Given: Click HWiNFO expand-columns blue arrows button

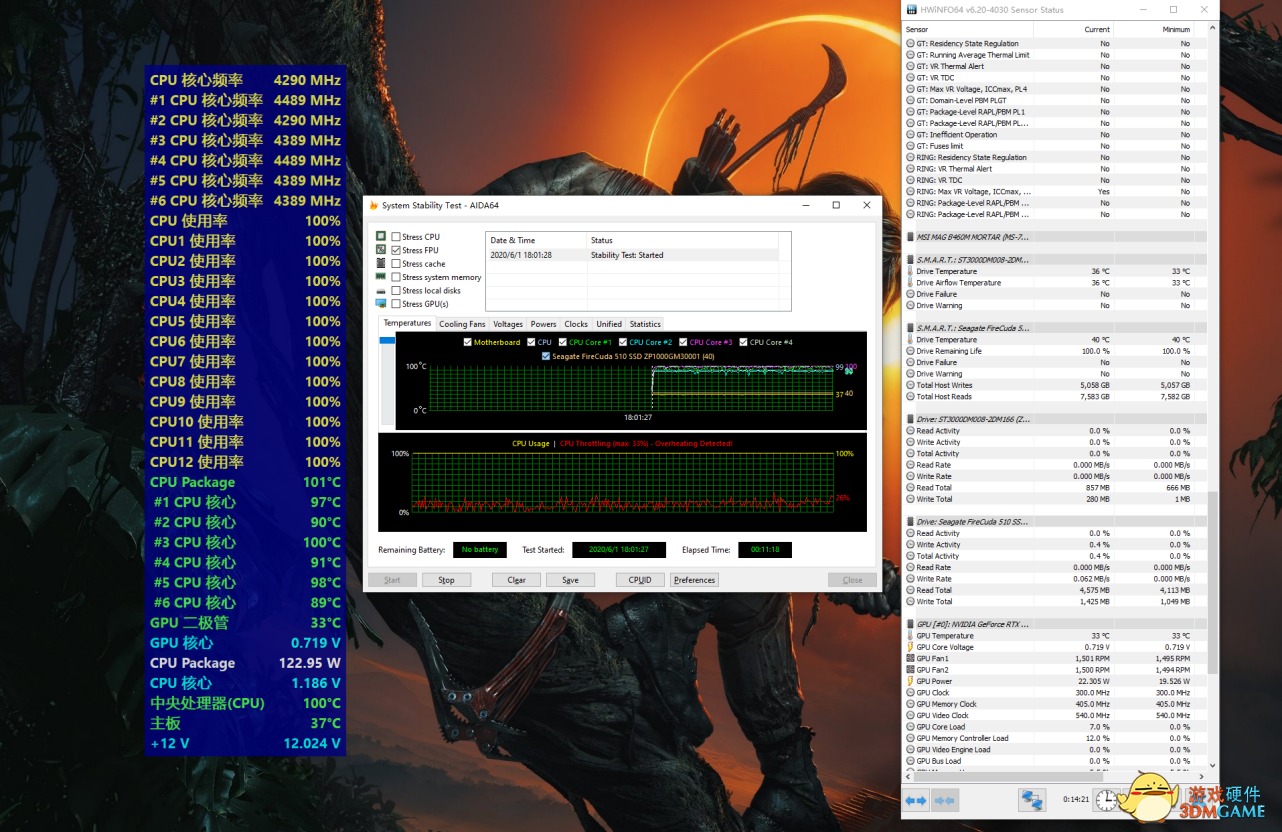Looking at the screenshot, I should [x=917, y=800].
